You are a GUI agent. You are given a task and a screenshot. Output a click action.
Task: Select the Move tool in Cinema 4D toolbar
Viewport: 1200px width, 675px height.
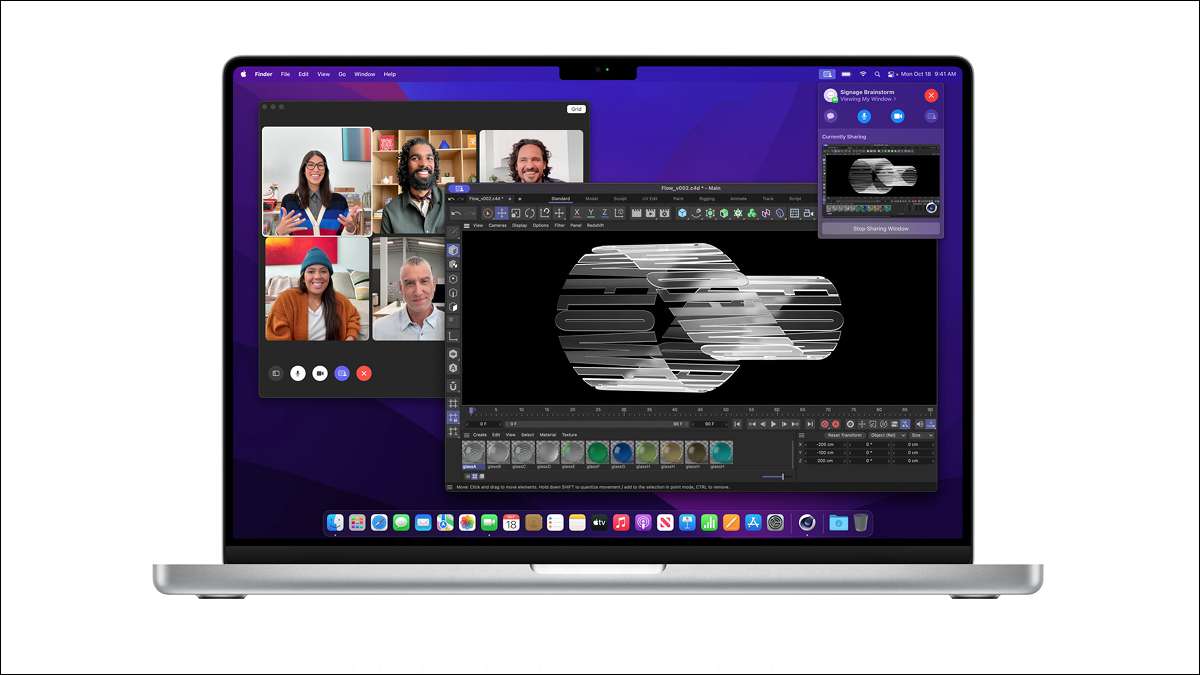(502, 213)
